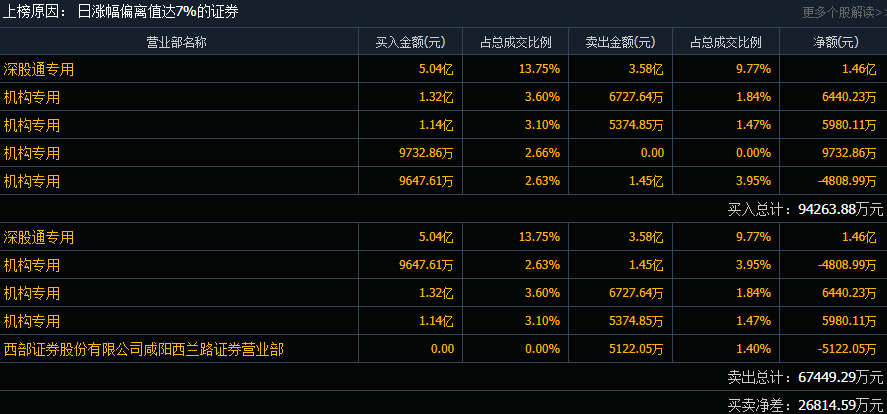Open 西部证券股份有限公司咸阳西兰路证券营业部 entry
The width and height of the screenshot is (887, 414).
[144, 350]
